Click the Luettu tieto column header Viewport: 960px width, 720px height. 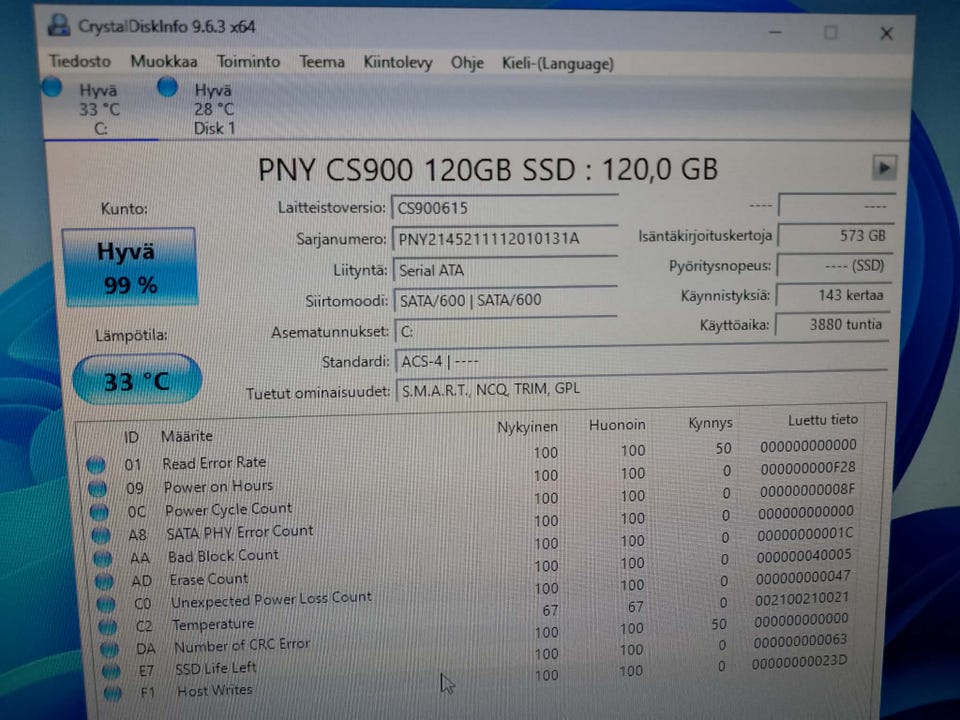(x=823, y=420)
